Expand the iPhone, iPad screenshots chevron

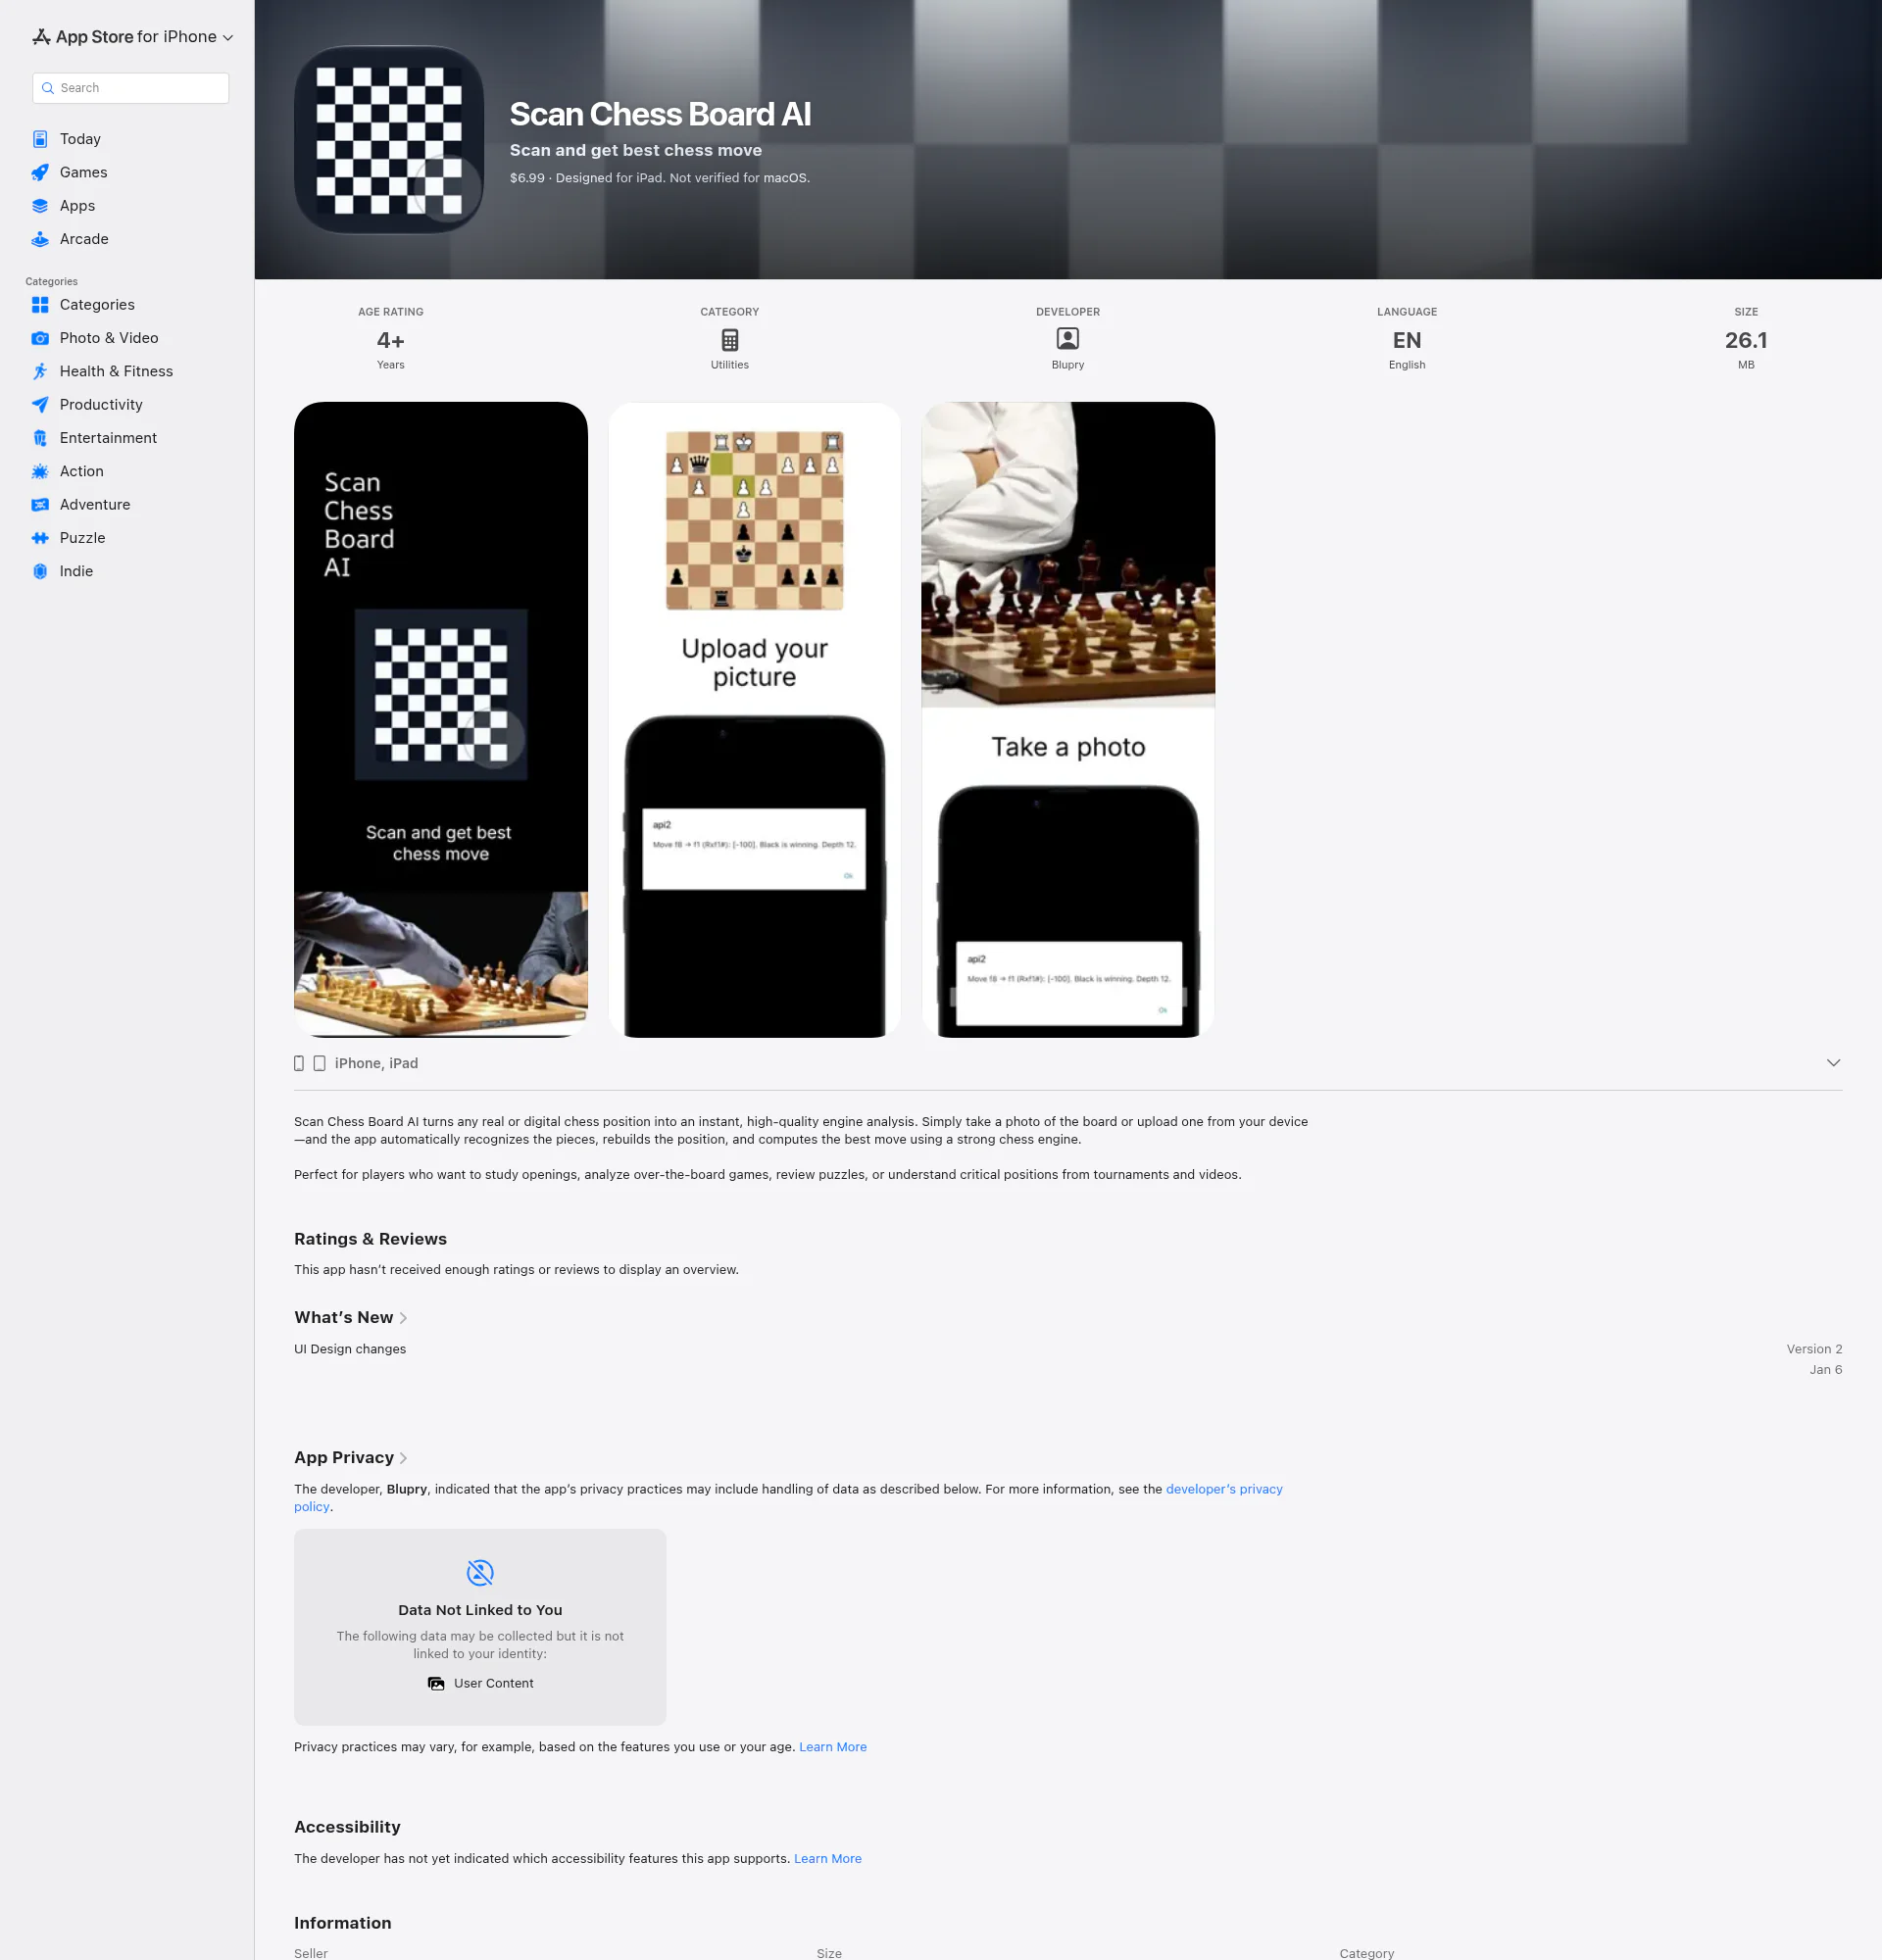tap(1833, 1063)
